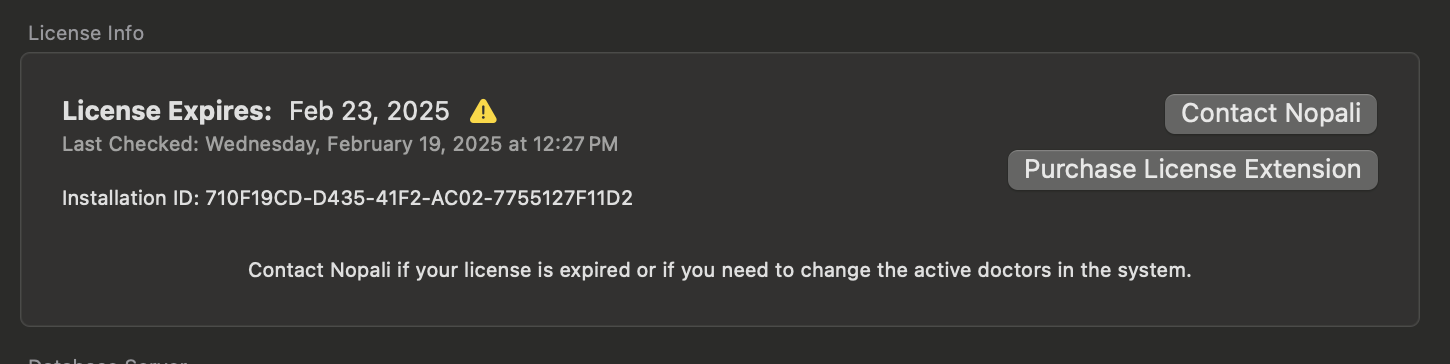Click the bold License Expires label
Image resolution: width=1450 pixels, height=364 pixels.
click(x=167, y=110)
